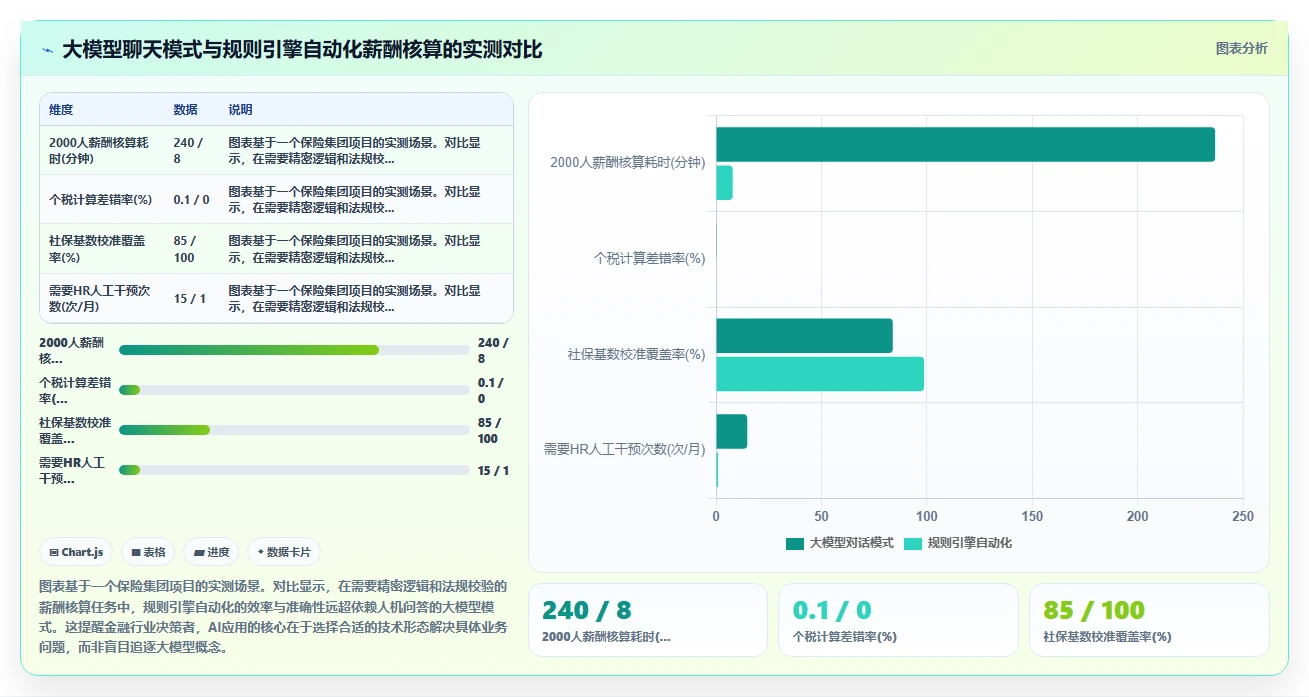Toggle the 大模型对话模式 legend entry

click(839, 543)
